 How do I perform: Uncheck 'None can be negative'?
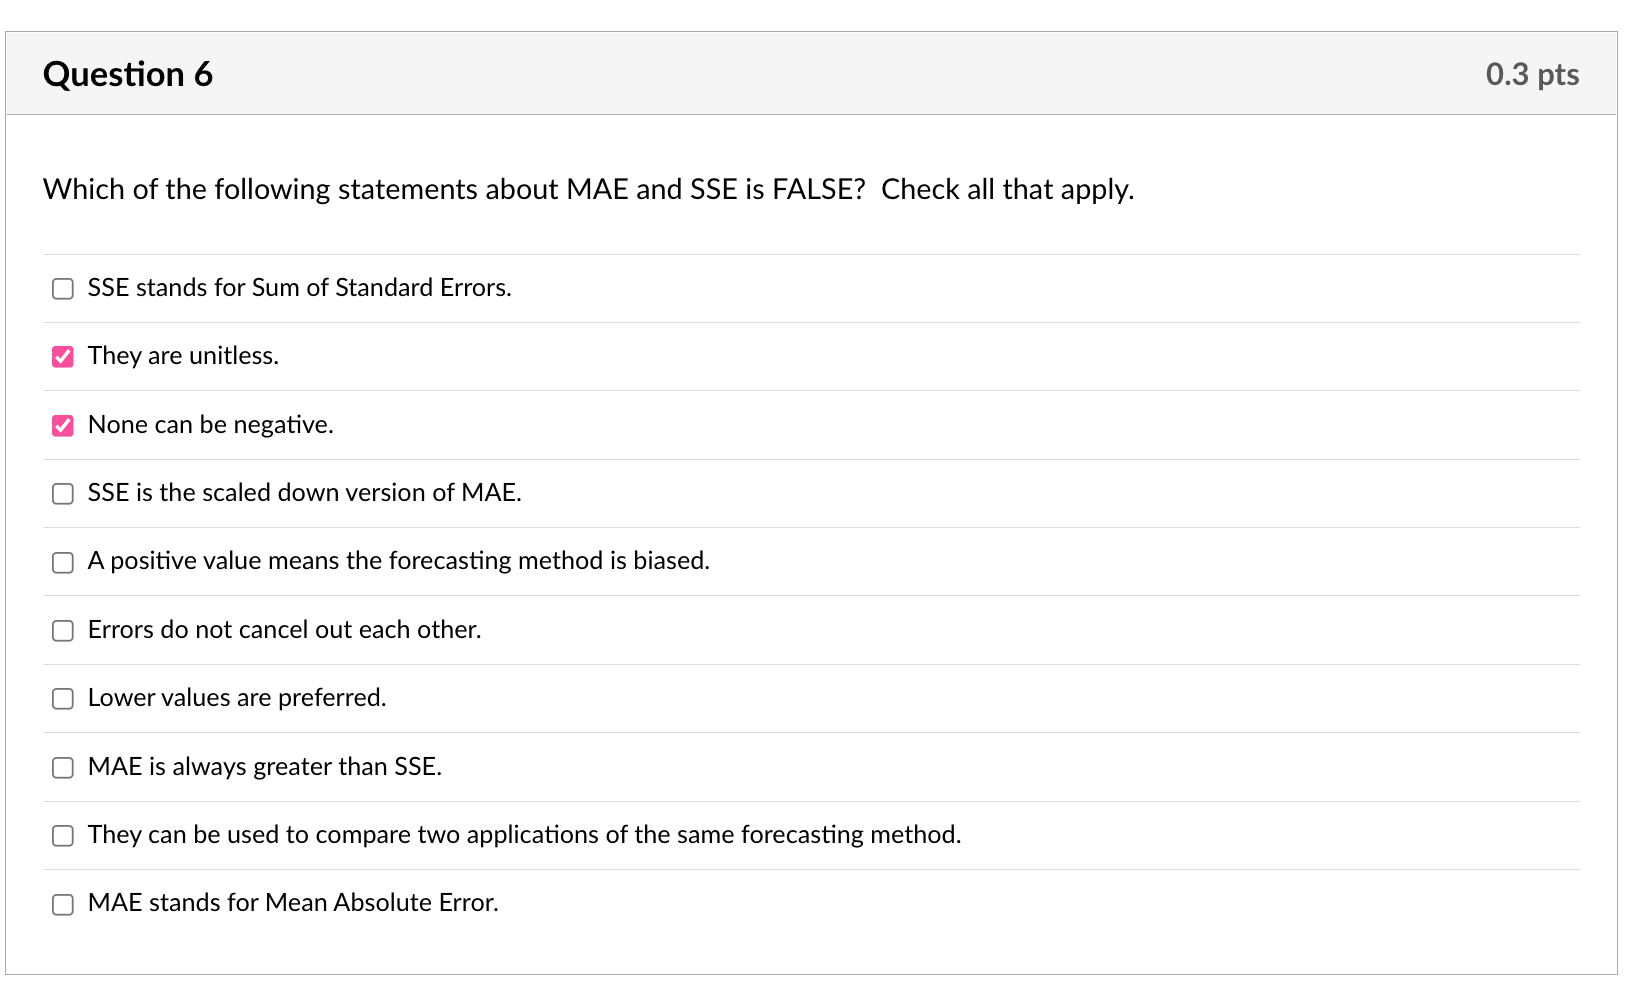pyautogui.click(x=62, y=425)
